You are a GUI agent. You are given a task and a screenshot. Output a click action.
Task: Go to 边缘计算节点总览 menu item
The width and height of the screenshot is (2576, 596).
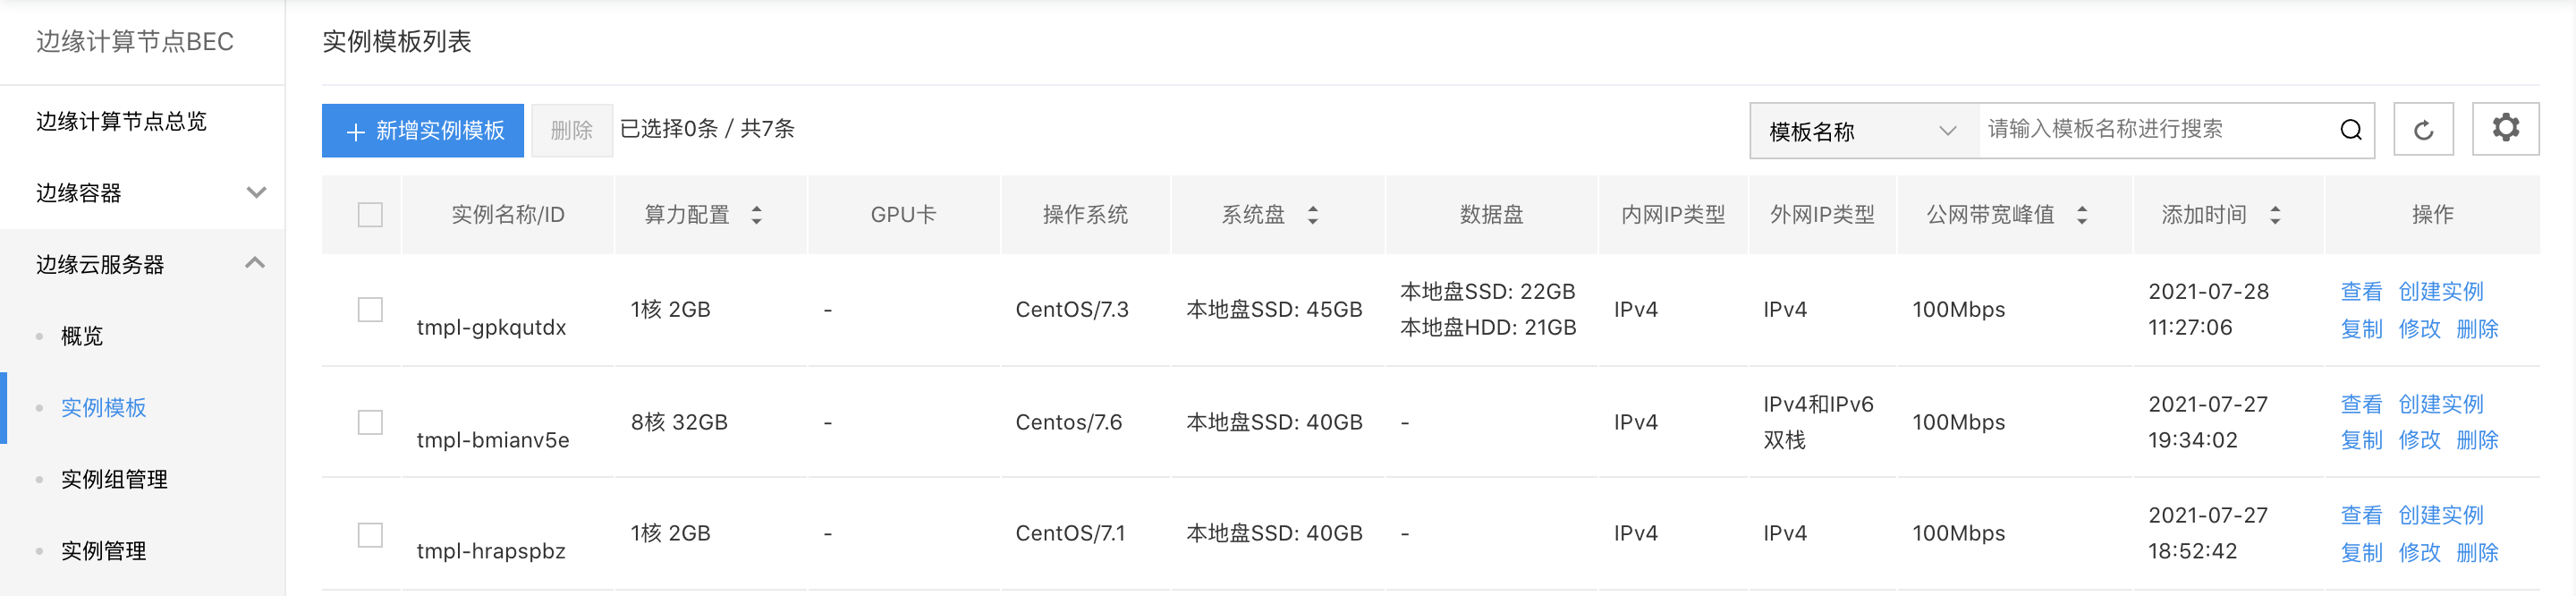[x=122, y=122]
